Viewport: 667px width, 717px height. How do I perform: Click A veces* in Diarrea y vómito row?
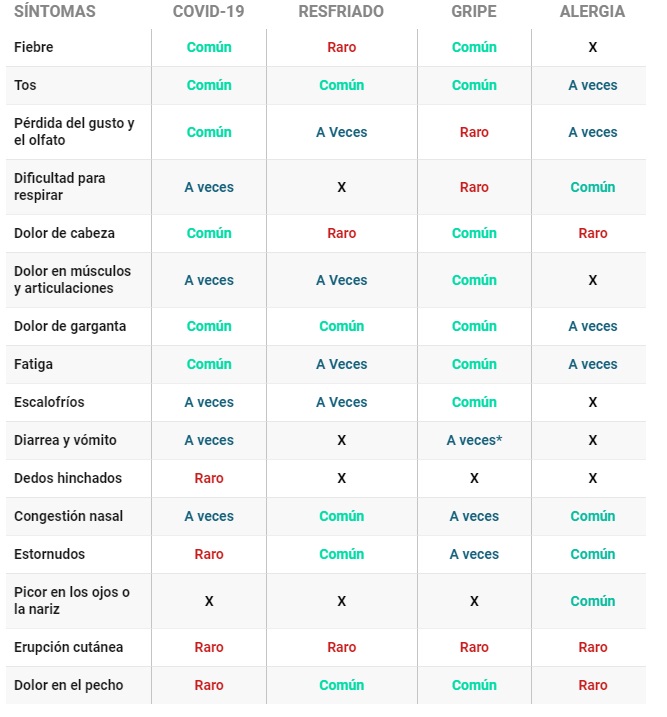474,440
